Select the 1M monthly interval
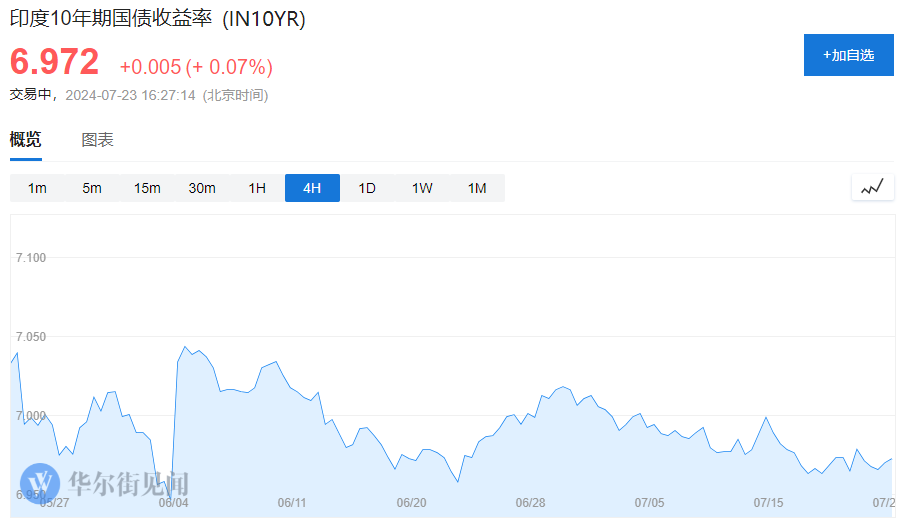The image size is (904, 531). click(x=477, y=188)
